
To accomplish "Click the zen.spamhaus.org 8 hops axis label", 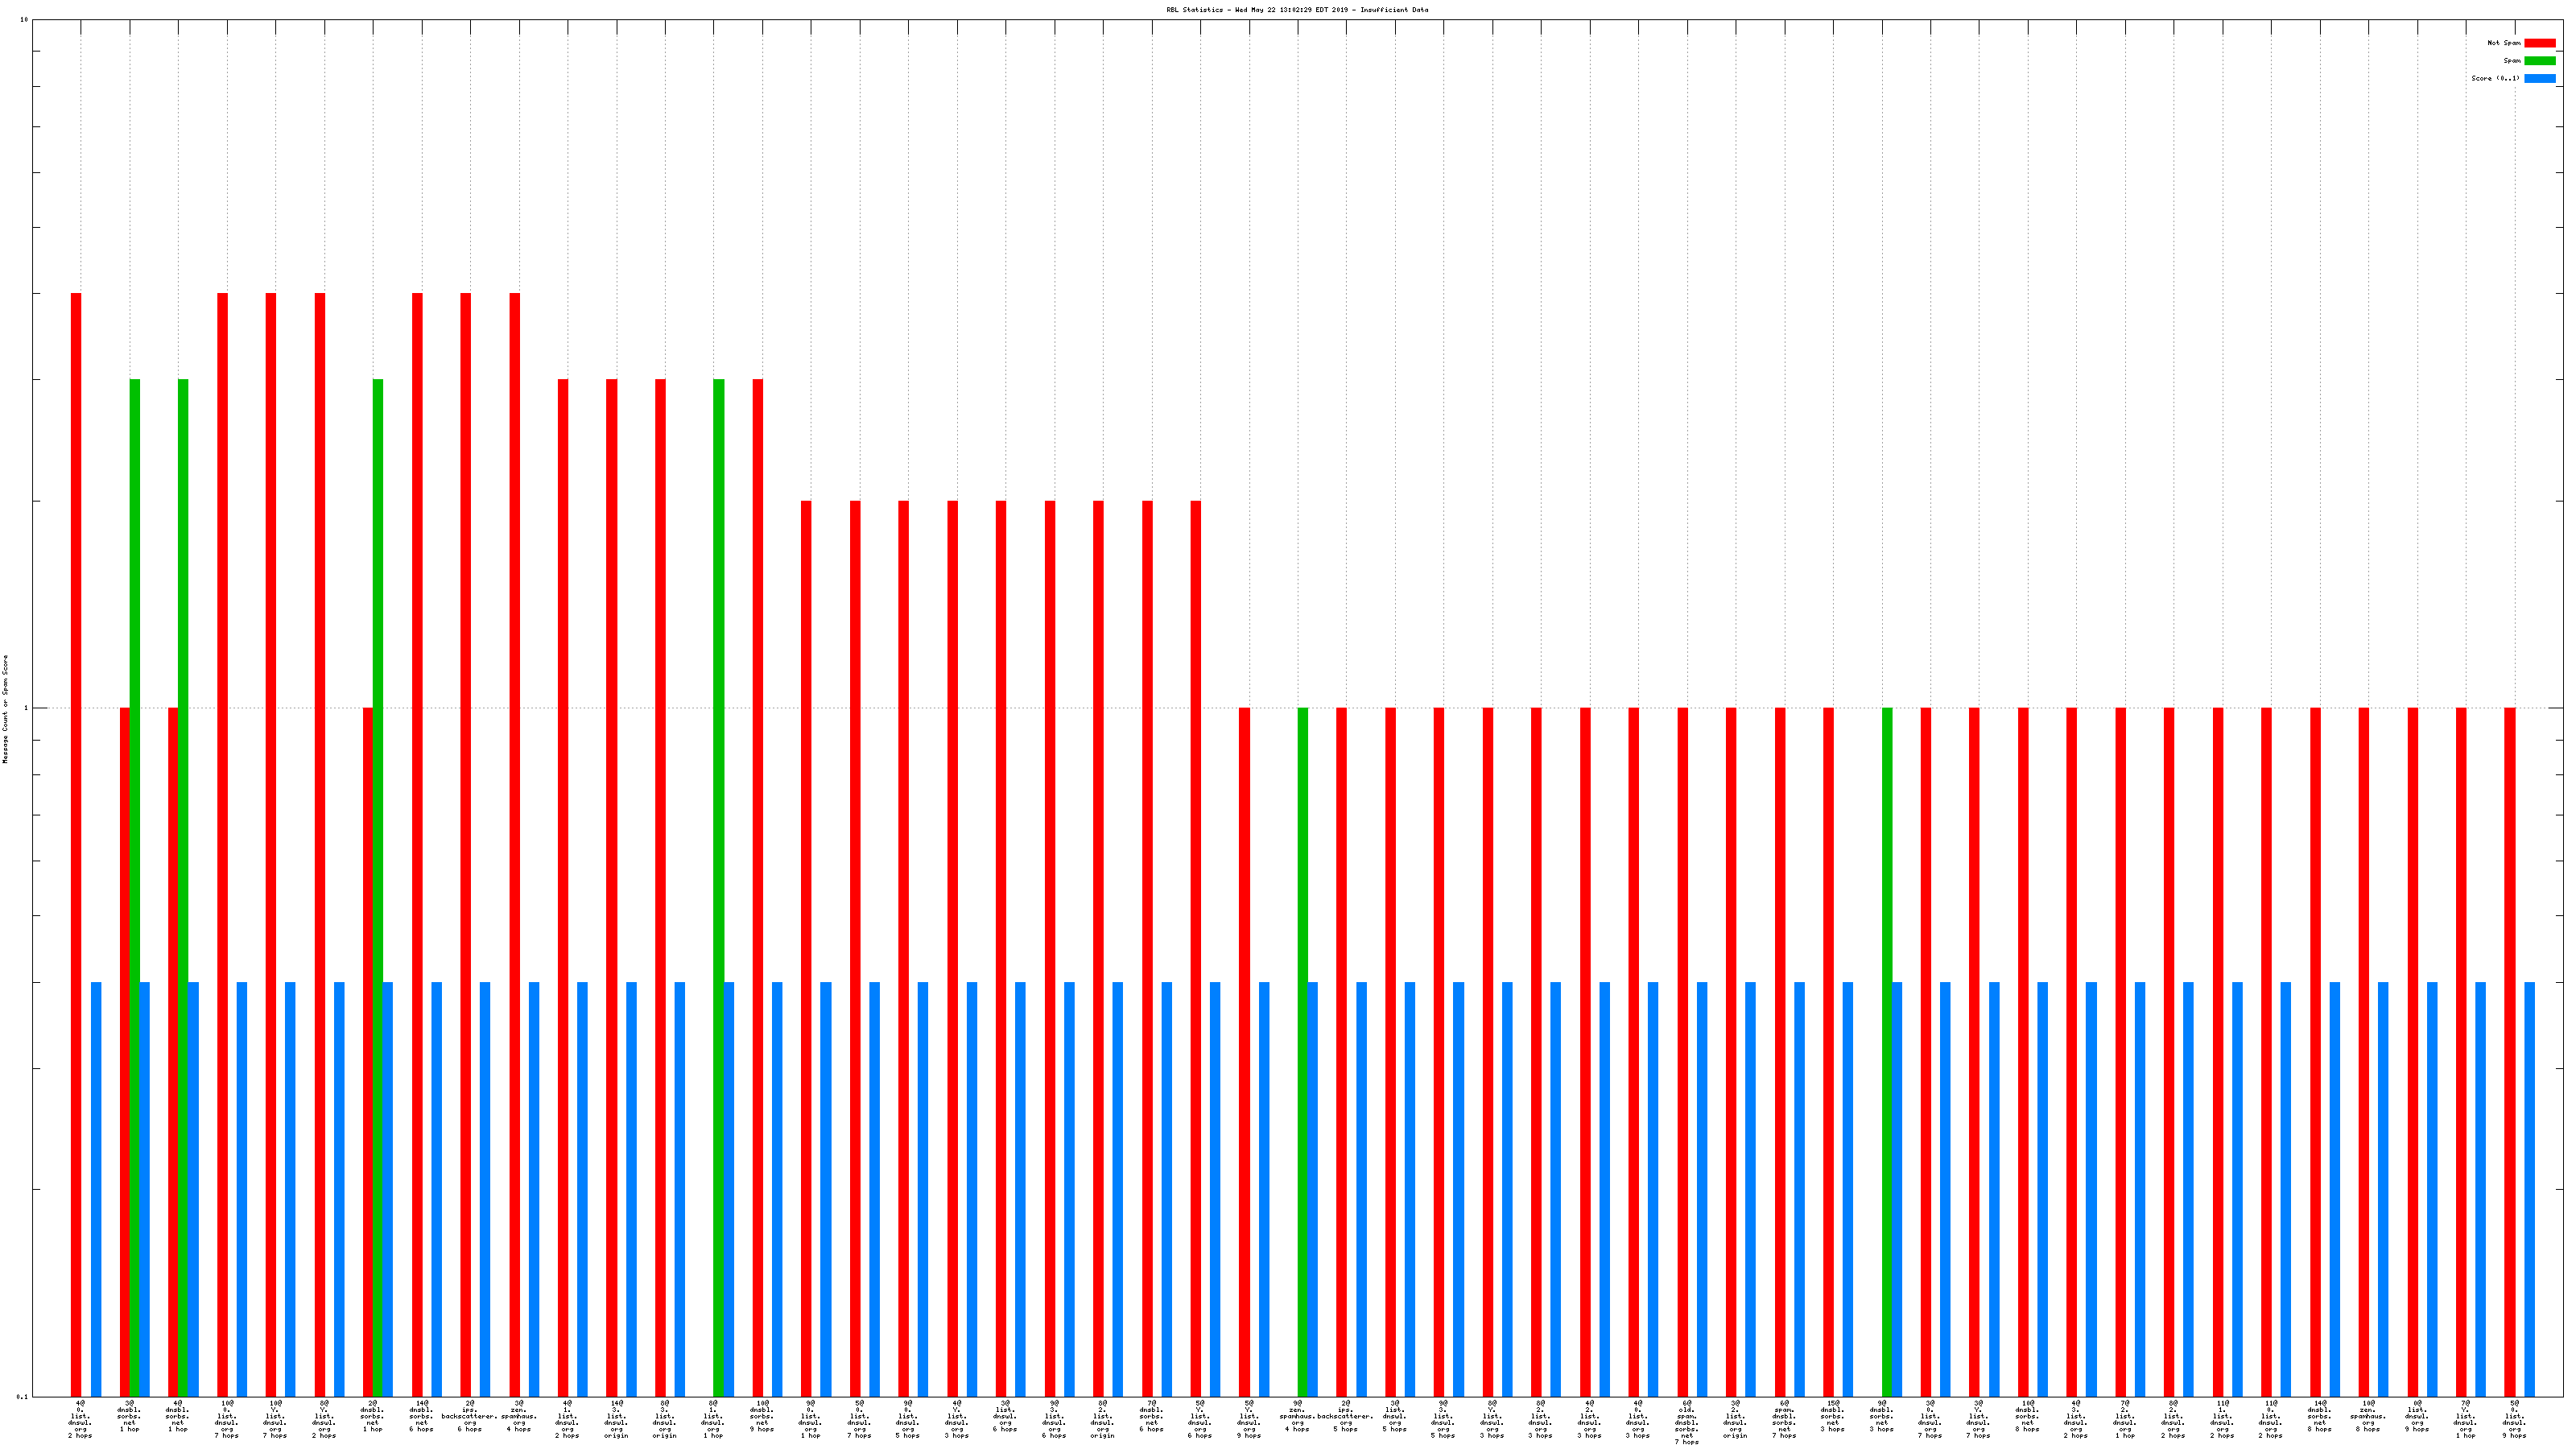I will tap(2367, 1416).
